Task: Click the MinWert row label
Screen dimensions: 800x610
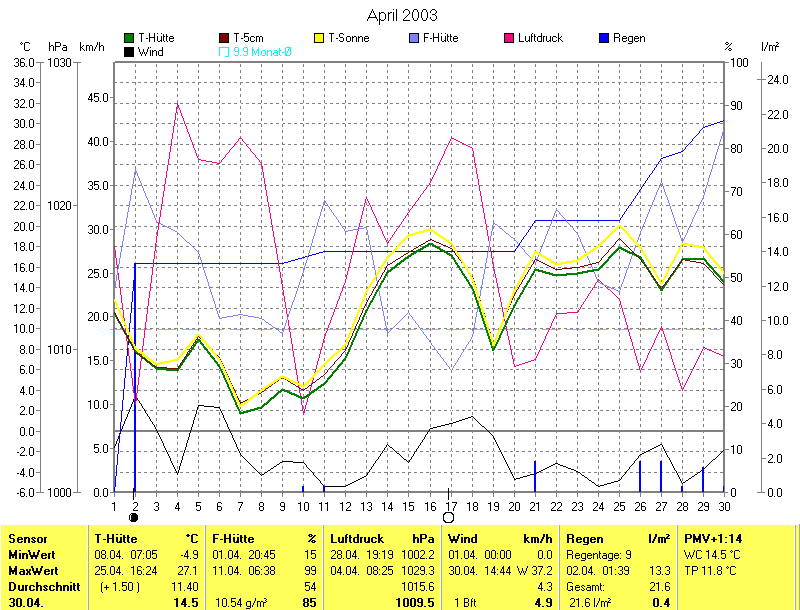Action: click(x=34, y=554)
